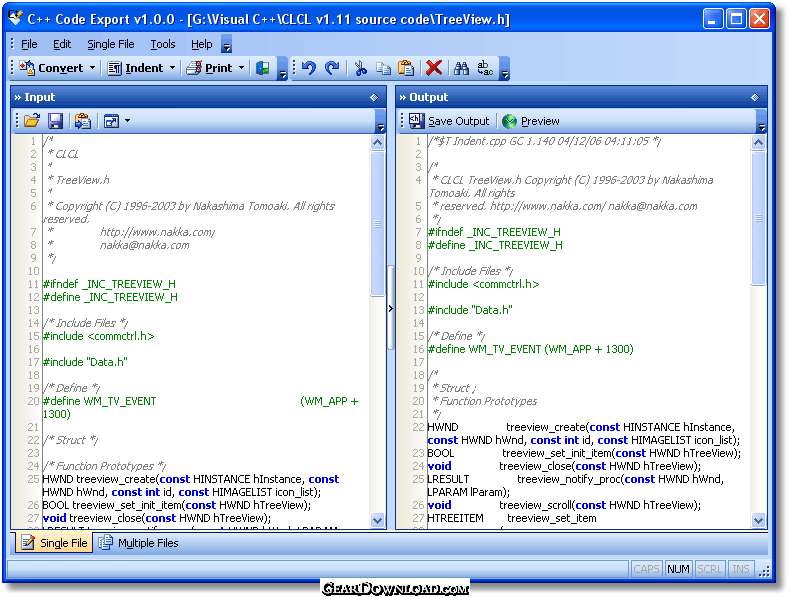Click the Input panel scrollbar thumb
The width and height of the screenshot is (790, 597).
pos(377,224)
